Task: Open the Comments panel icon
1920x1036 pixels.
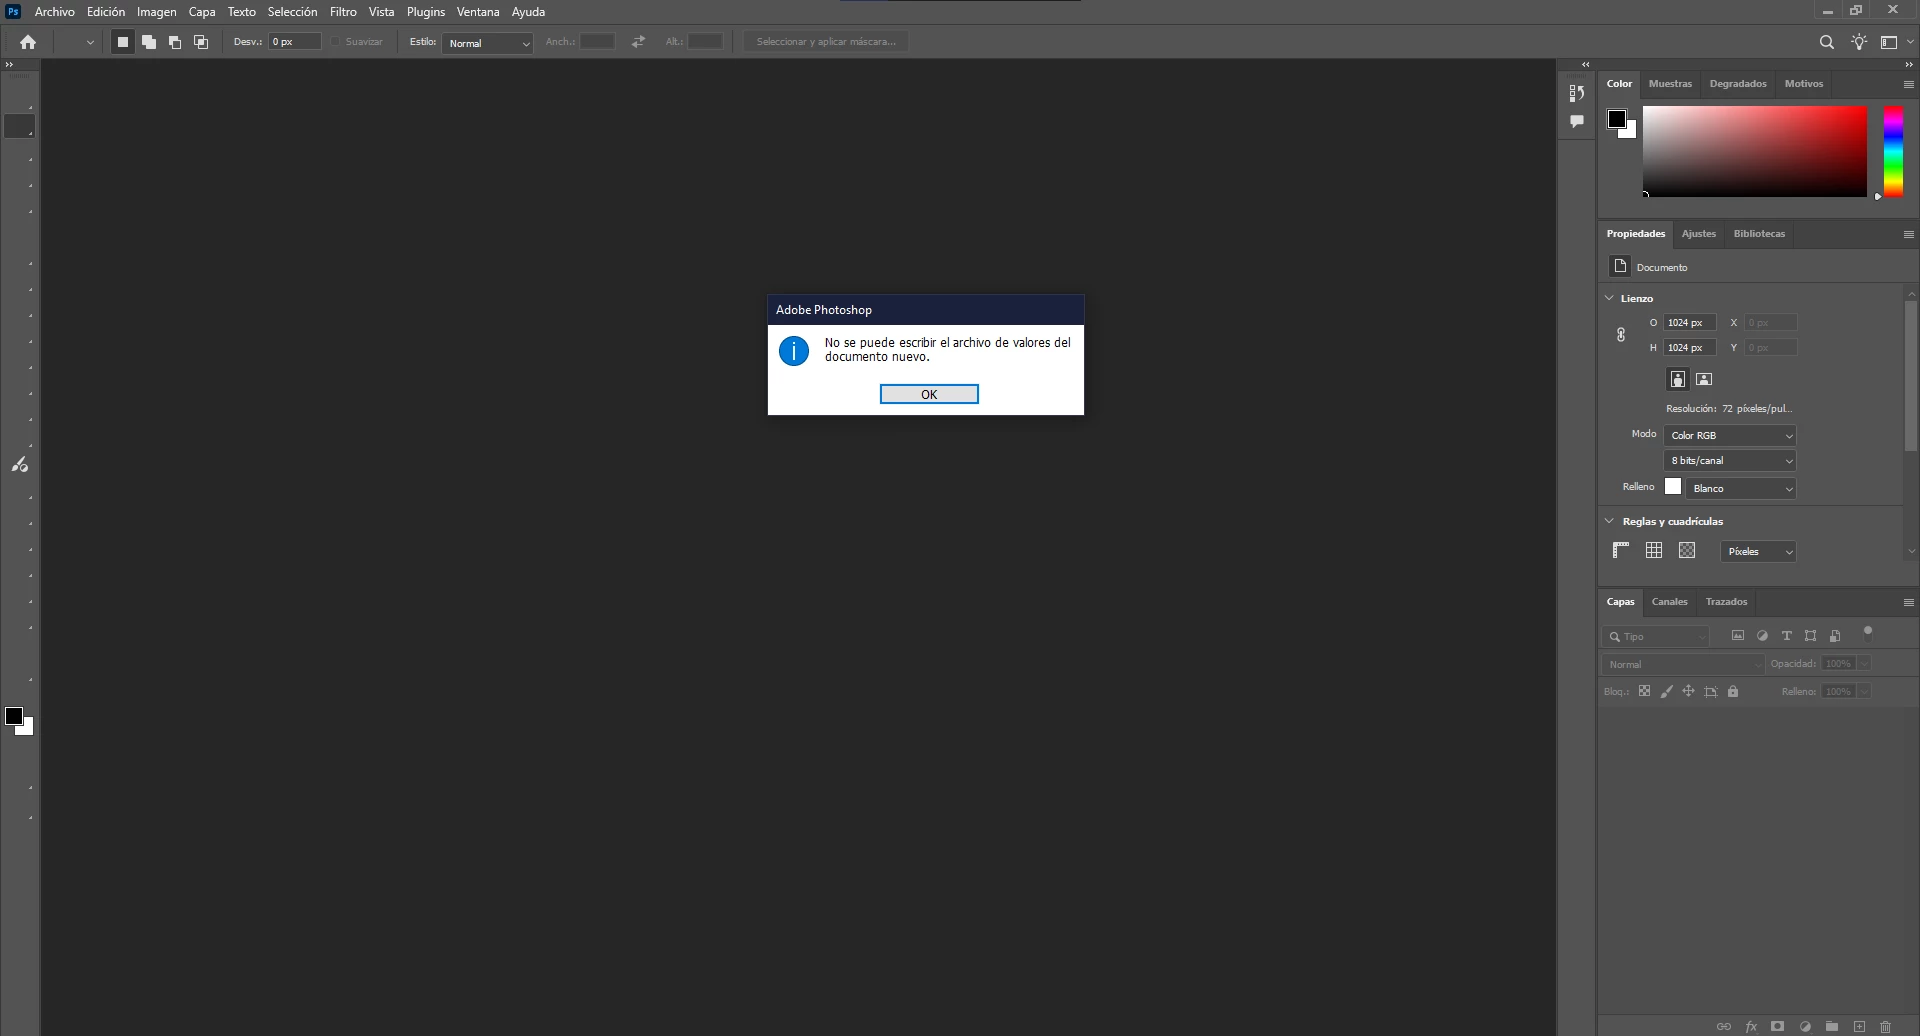Action: (x=1577, y=121)
